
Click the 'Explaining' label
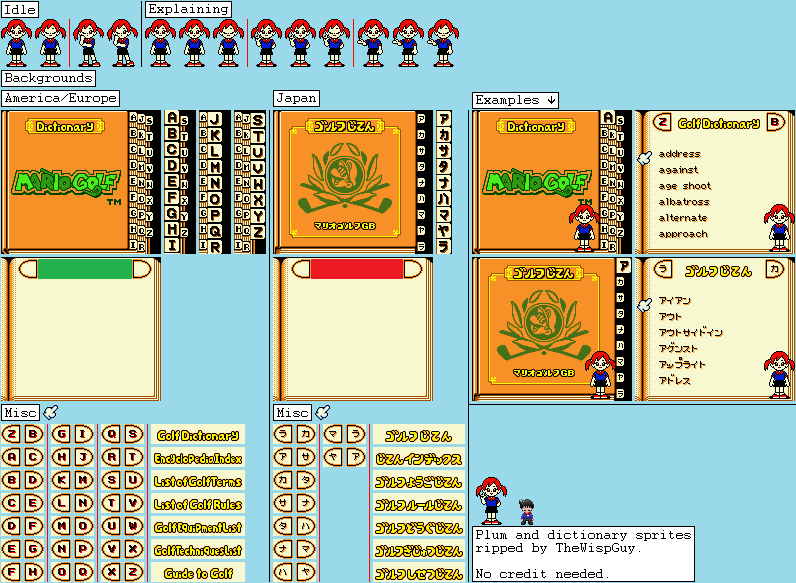[x=188, y=9]
